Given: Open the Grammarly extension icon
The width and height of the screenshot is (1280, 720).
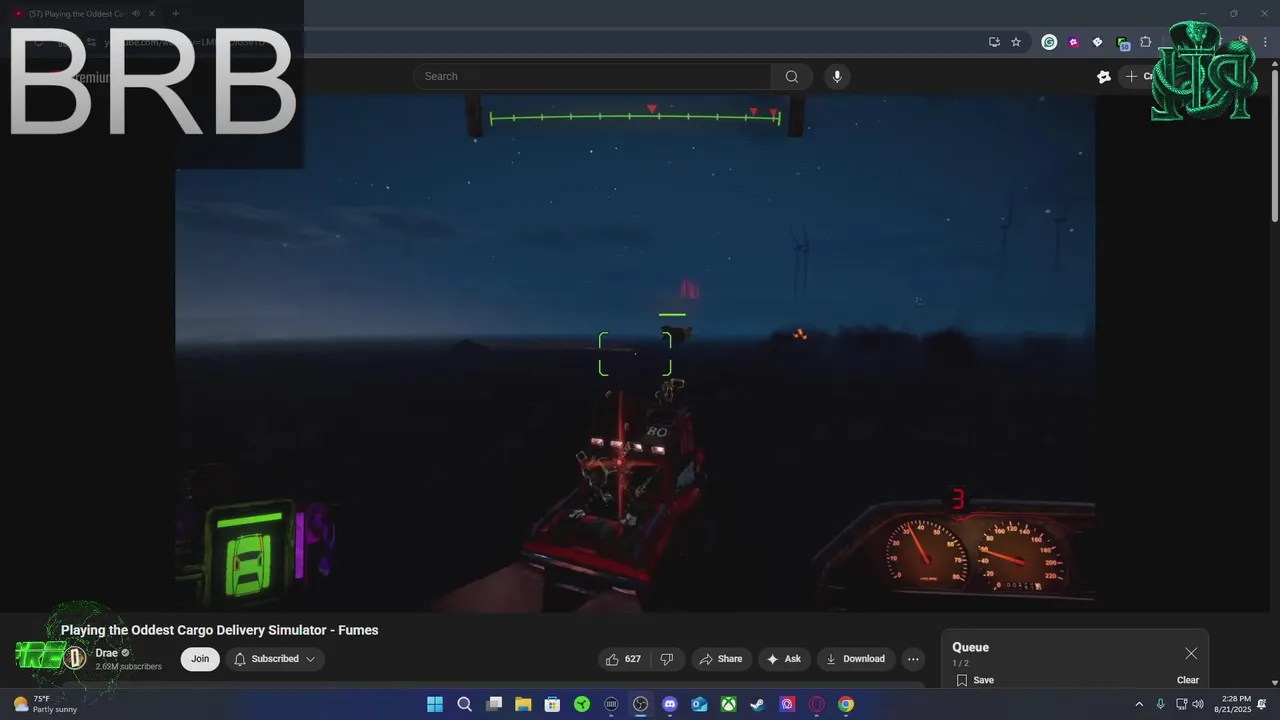Looking at the screenshot, I should click(1049, 42).
